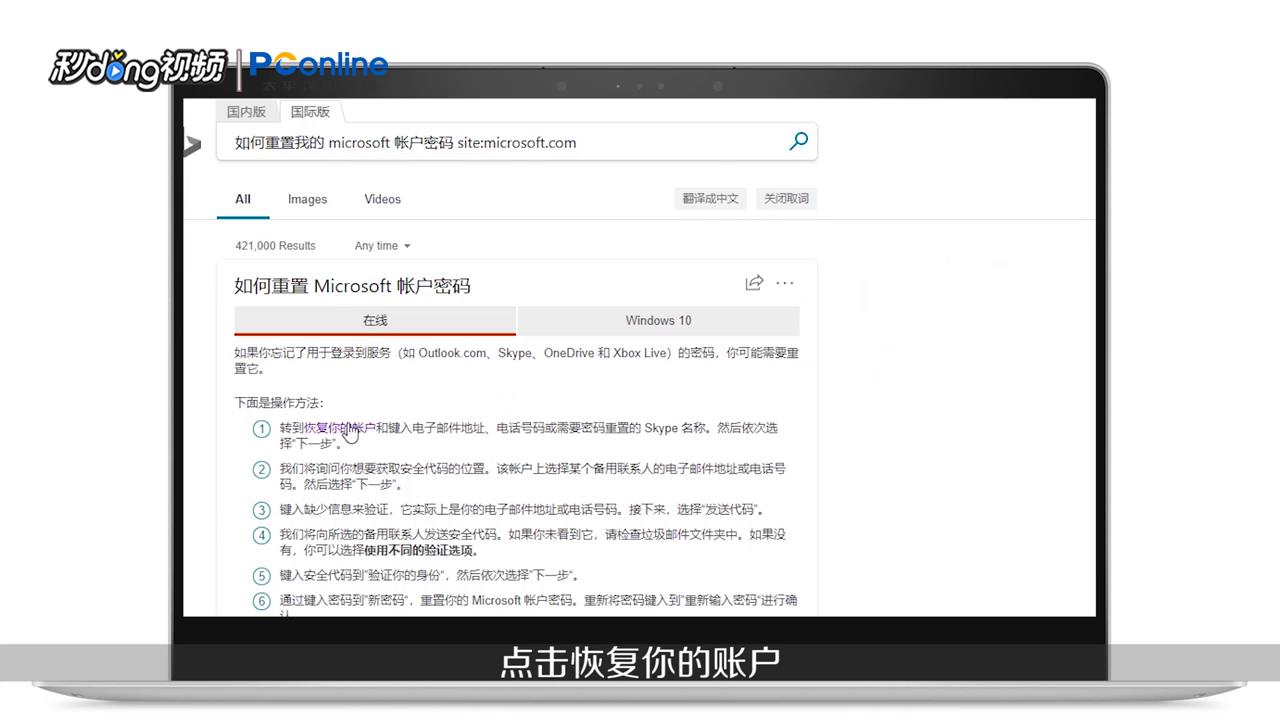The height and width of the screenshot is (720, 1280).
Task: Click the Bing logo beside the search box
Action: pyautogui.click(x=192, y=146)
